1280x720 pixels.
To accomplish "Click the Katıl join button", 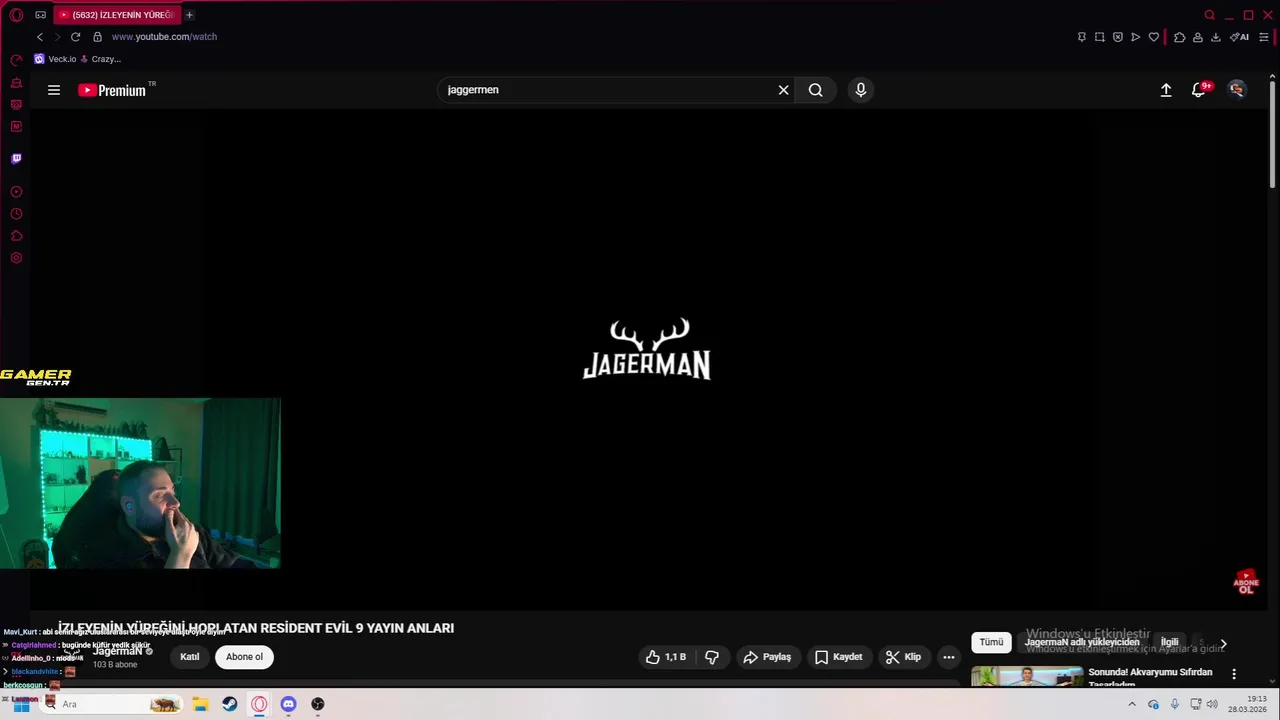I will tap(190, 657).
